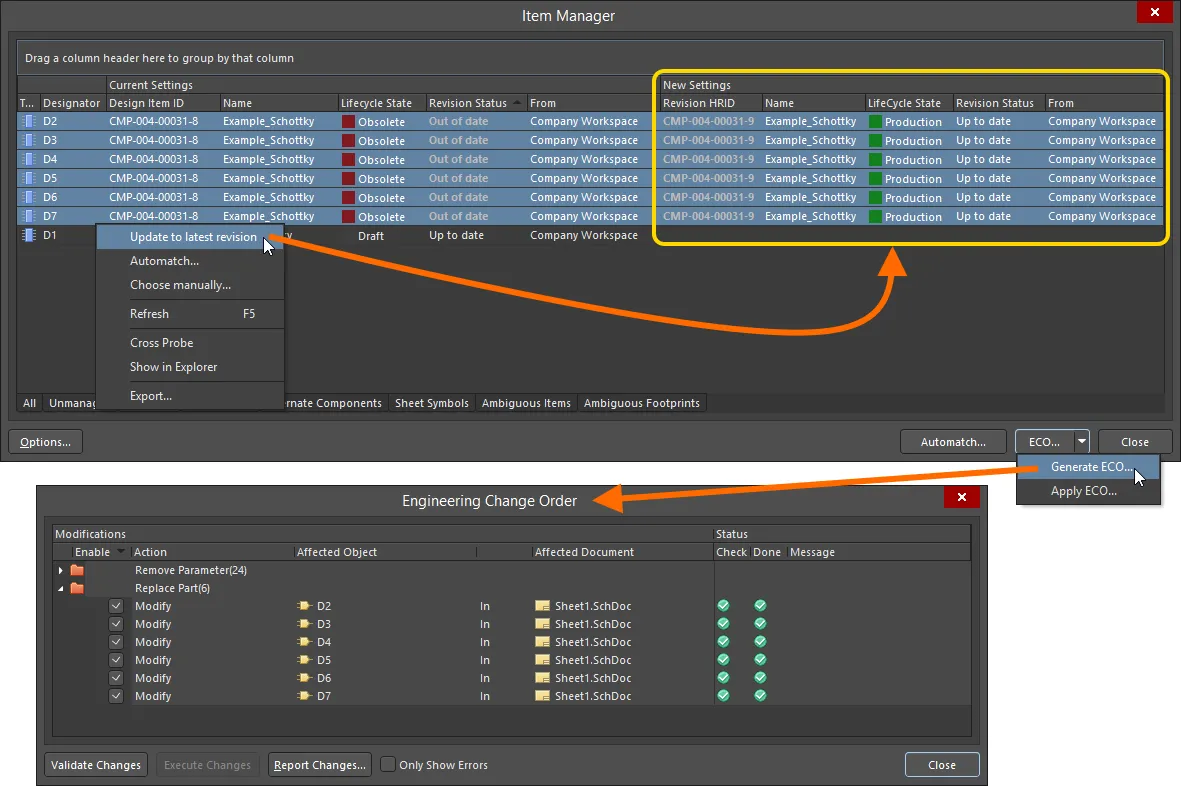Click the part icon beside D6 in ECO
The width and height of the screenshot is (1181, 786).
coord(304,678)
